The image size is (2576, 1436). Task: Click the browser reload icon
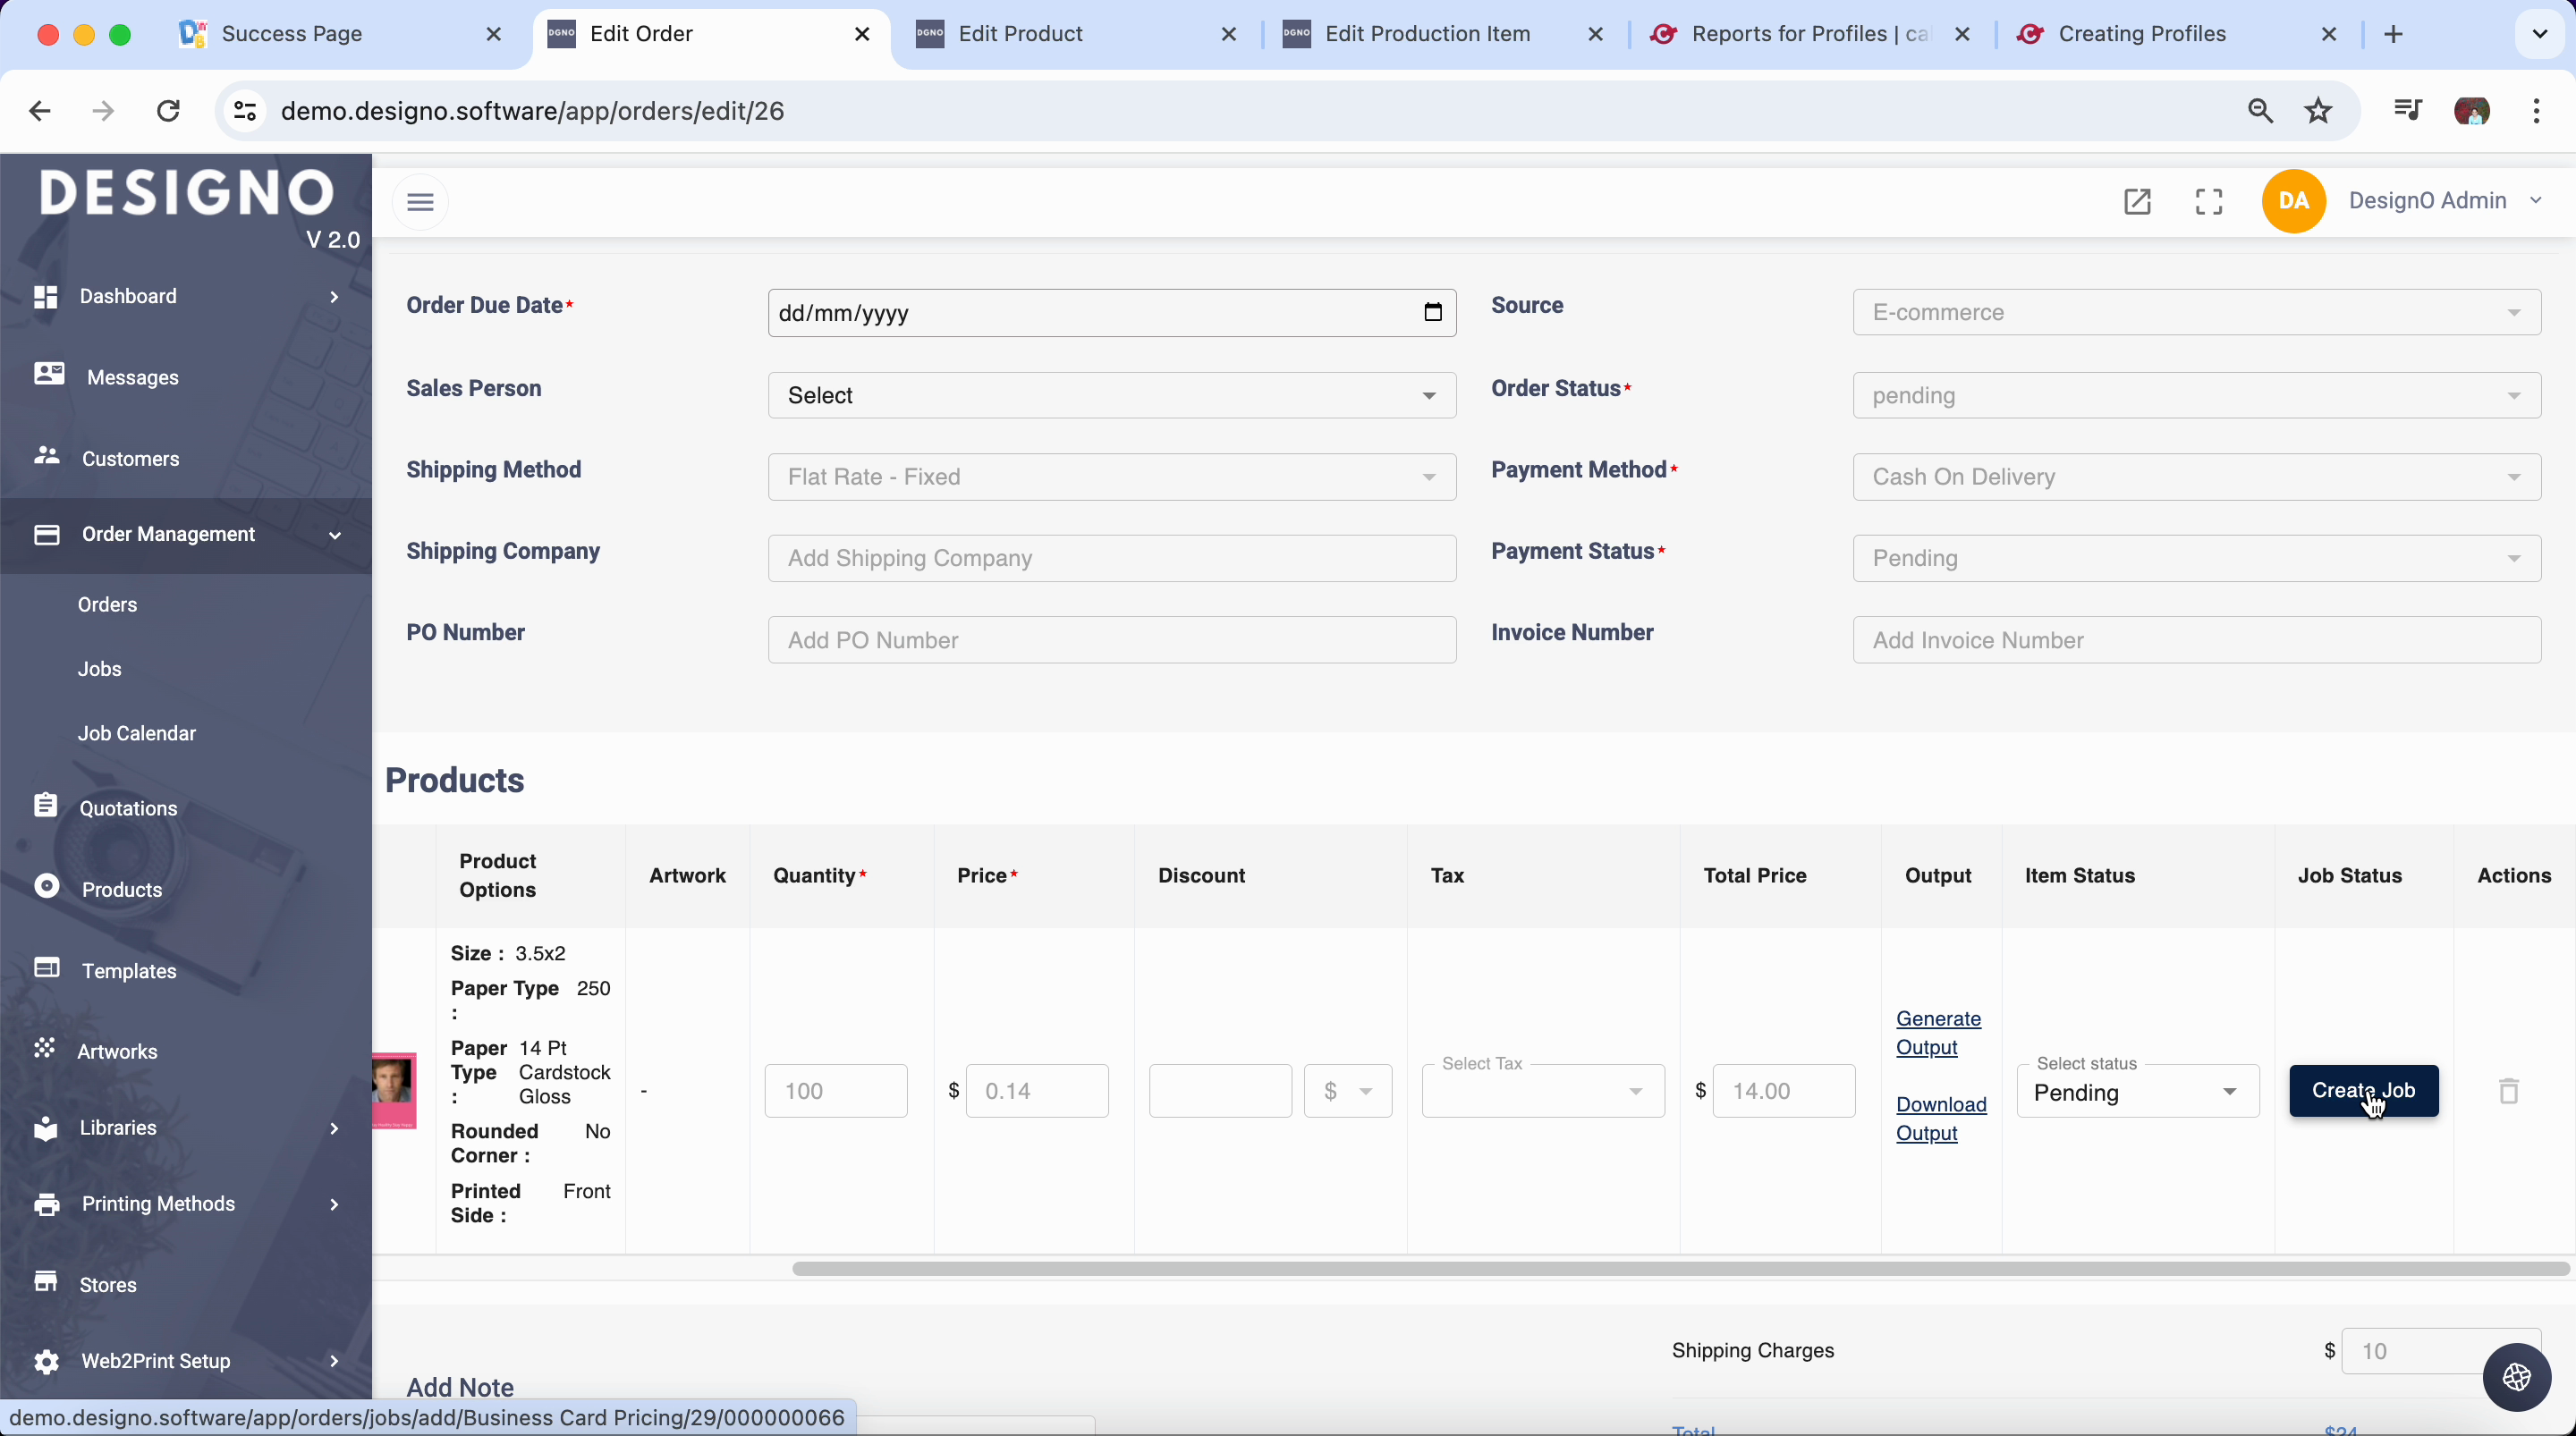tap(168, 111)
